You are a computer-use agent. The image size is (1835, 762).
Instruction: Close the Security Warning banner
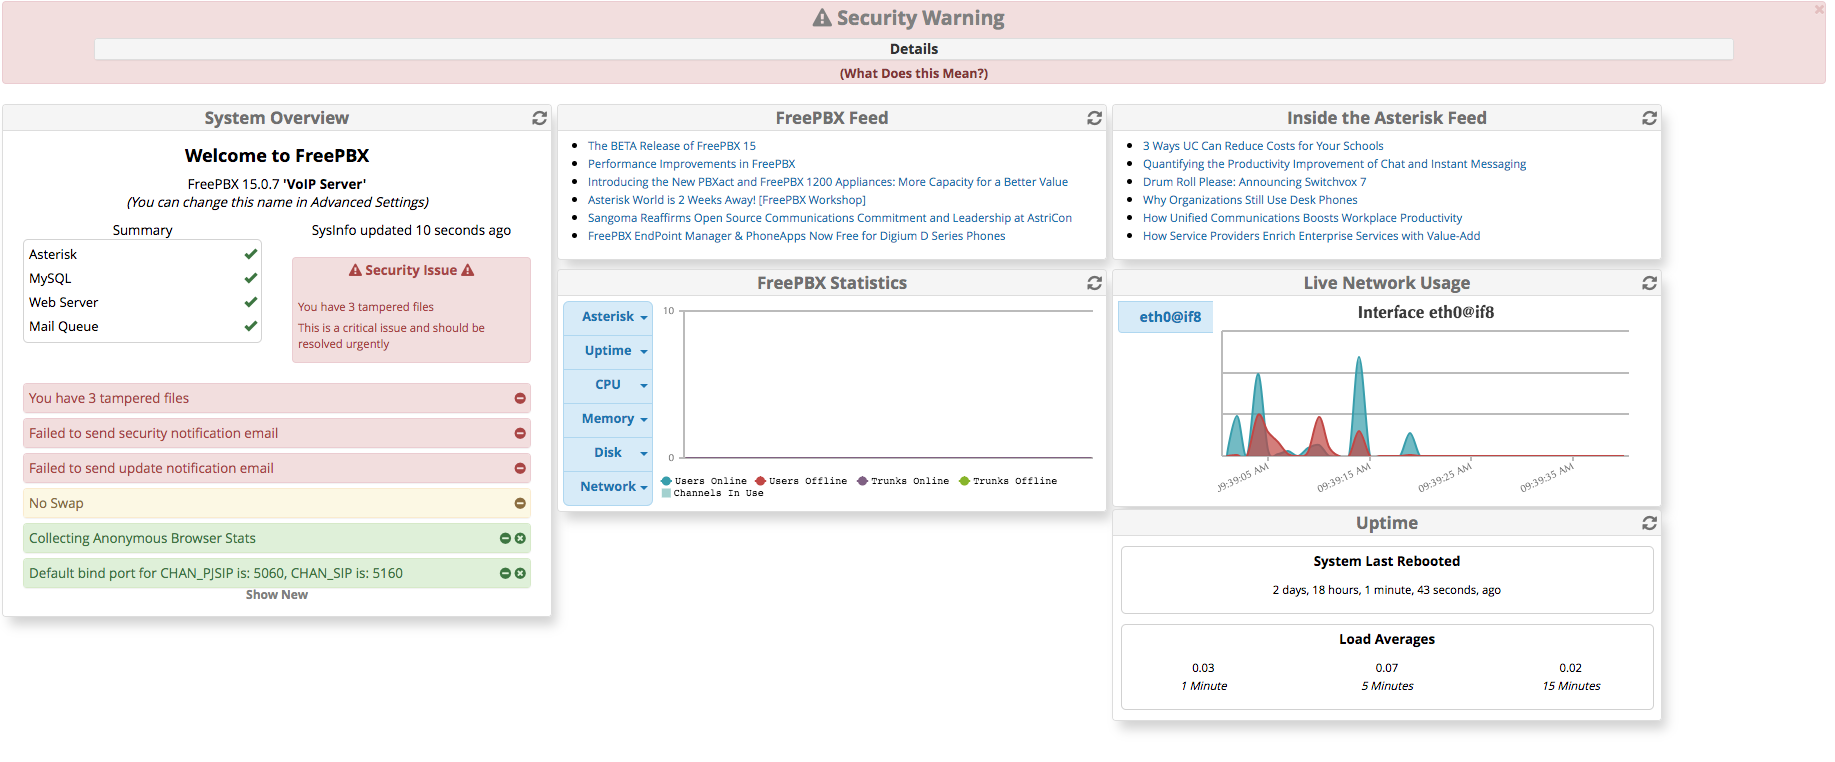pos(1819,9)
